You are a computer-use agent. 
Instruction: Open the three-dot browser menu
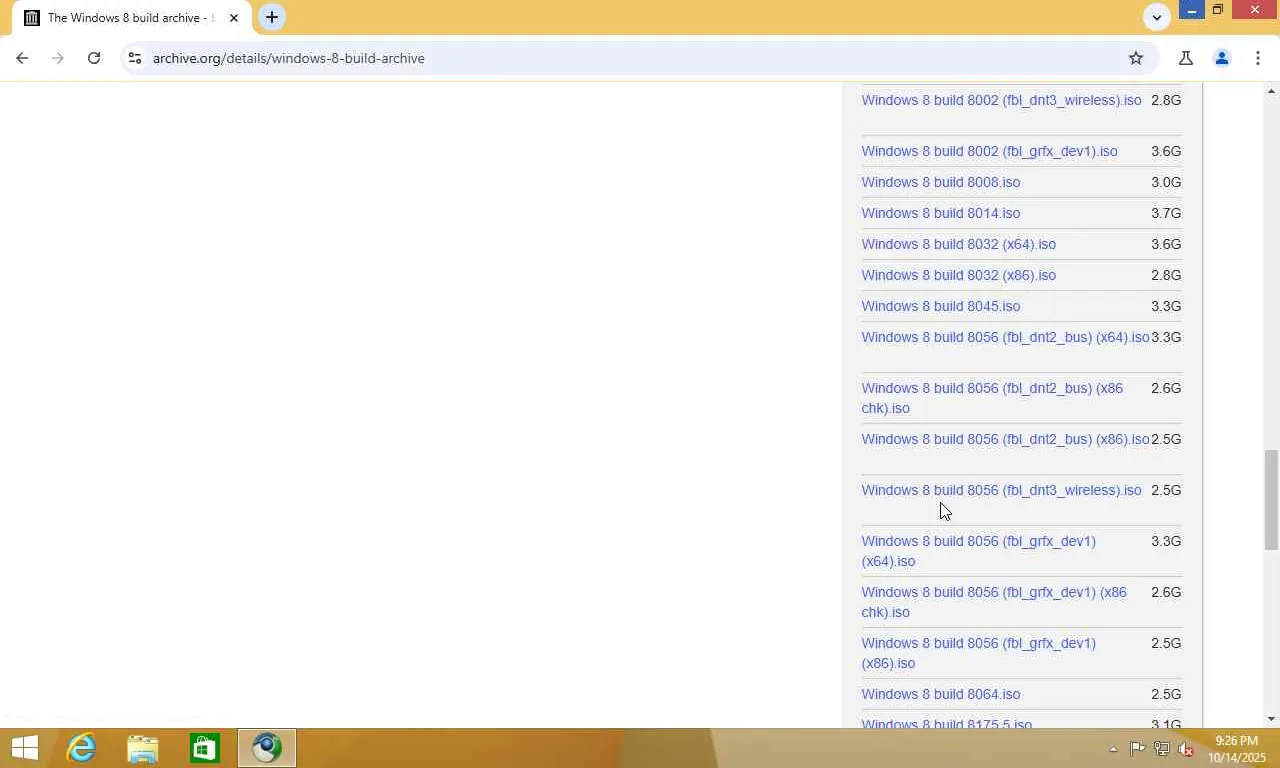[x=1258, y=58]
